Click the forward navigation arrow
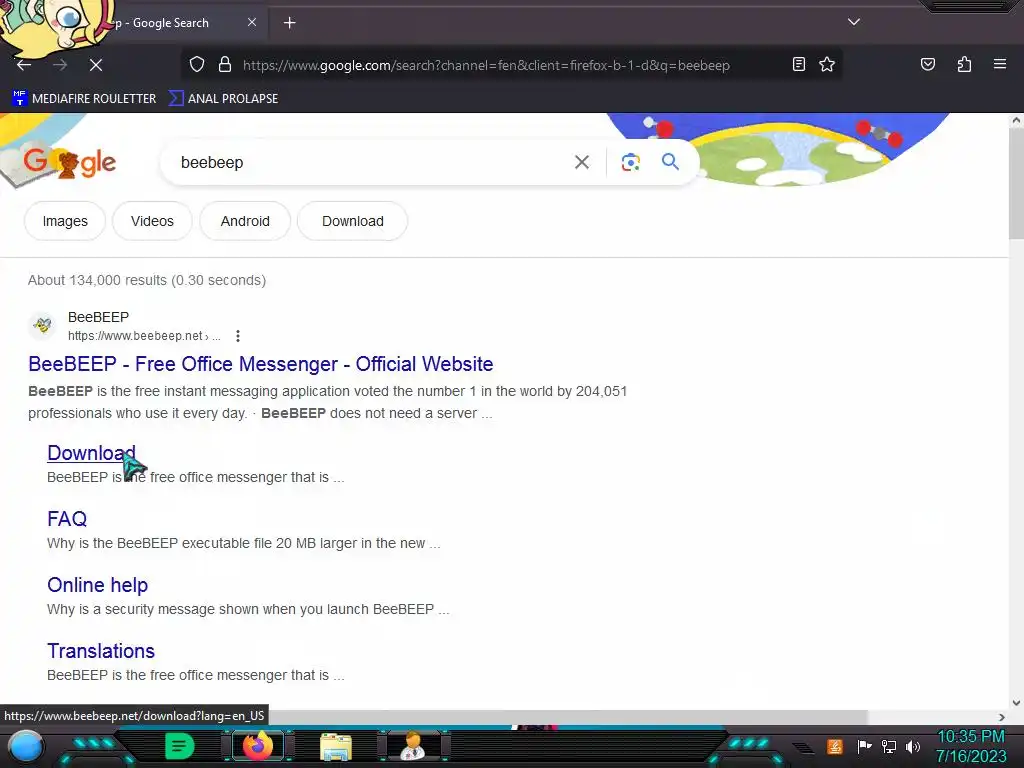The image size is (1024, 768). point(60,65)
